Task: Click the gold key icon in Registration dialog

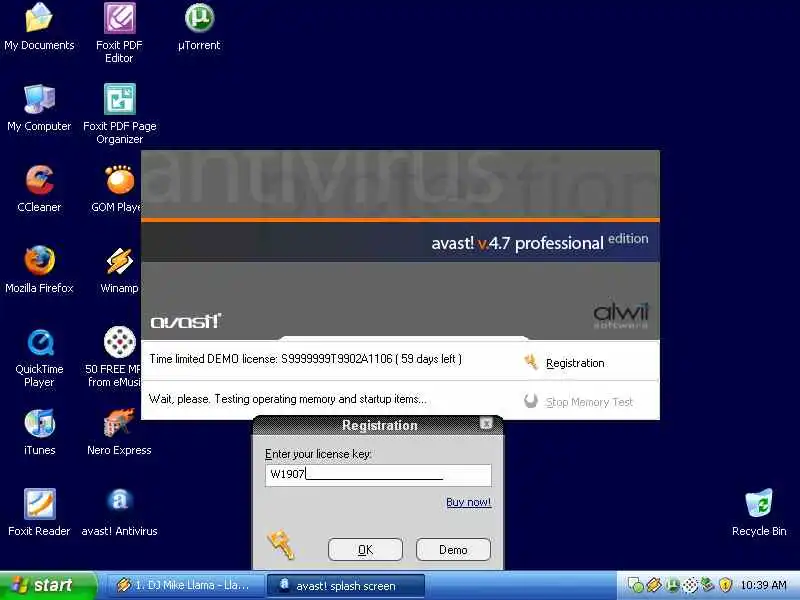Action: pyautogui.click(x=280, y=544)
